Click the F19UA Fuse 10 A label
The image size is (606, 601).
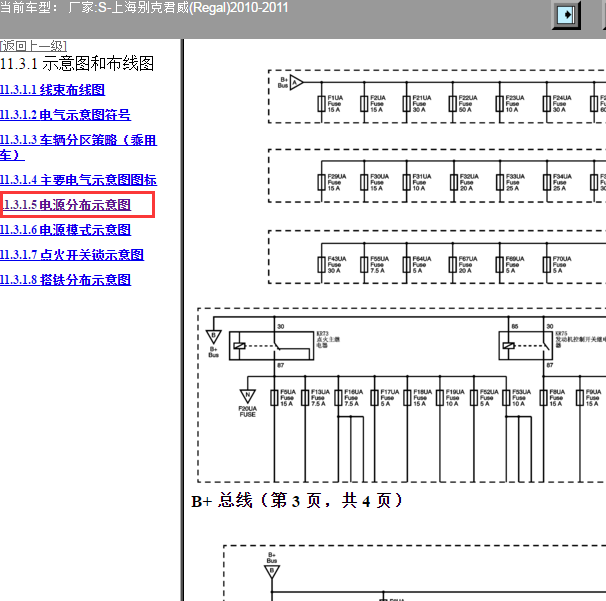(455, 398)
